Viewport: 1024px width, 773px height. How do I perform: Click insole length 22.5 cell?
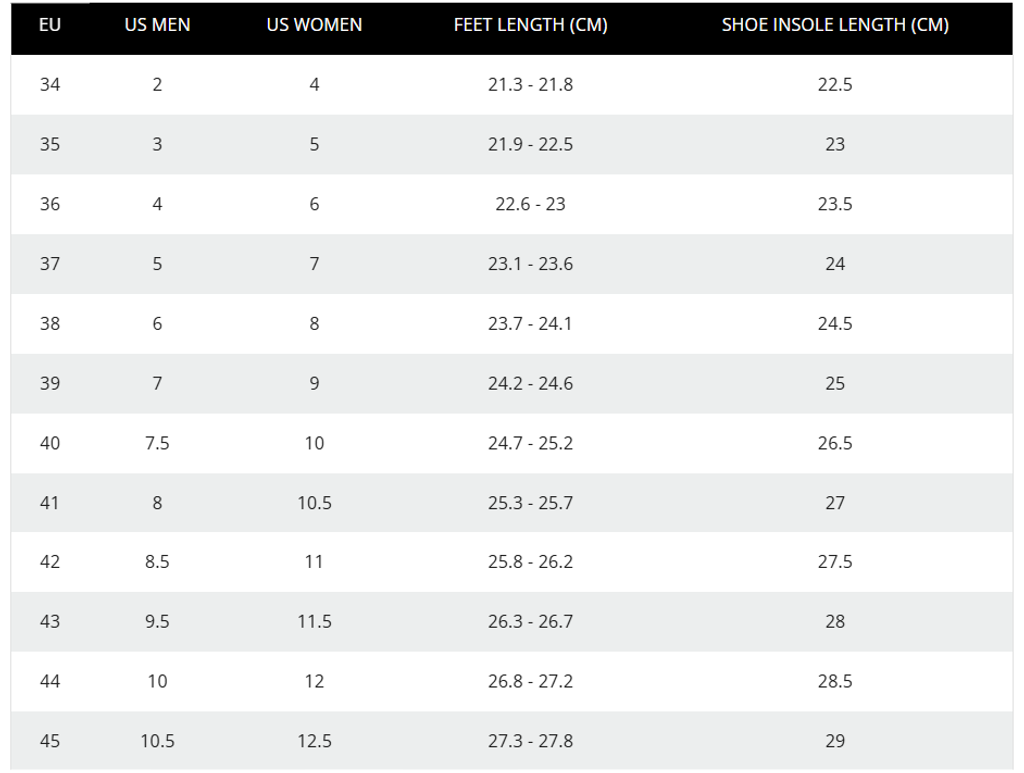coord(835,85)
